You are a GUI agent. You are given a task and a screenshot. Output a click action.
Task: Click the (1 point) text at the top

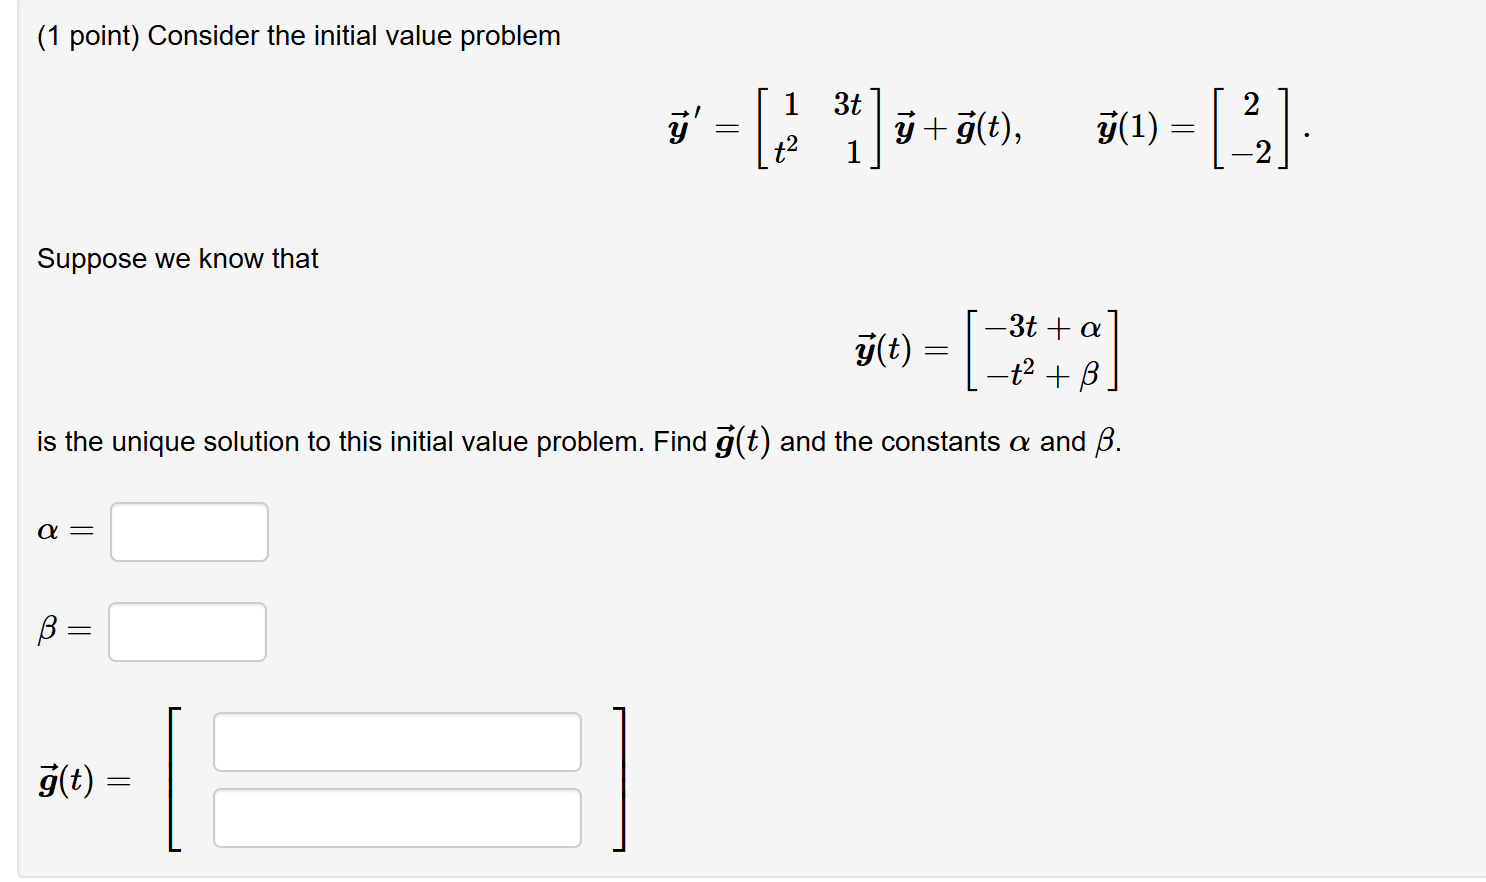point(90,35)
